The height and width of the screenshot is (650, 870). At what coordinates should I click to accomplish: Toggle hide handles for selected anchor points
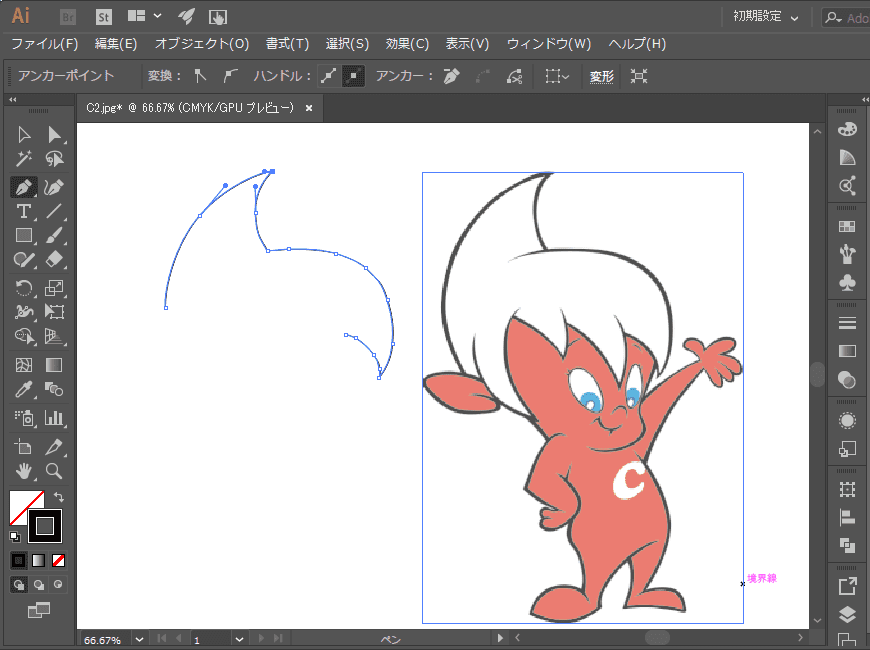tap(353, 76)
